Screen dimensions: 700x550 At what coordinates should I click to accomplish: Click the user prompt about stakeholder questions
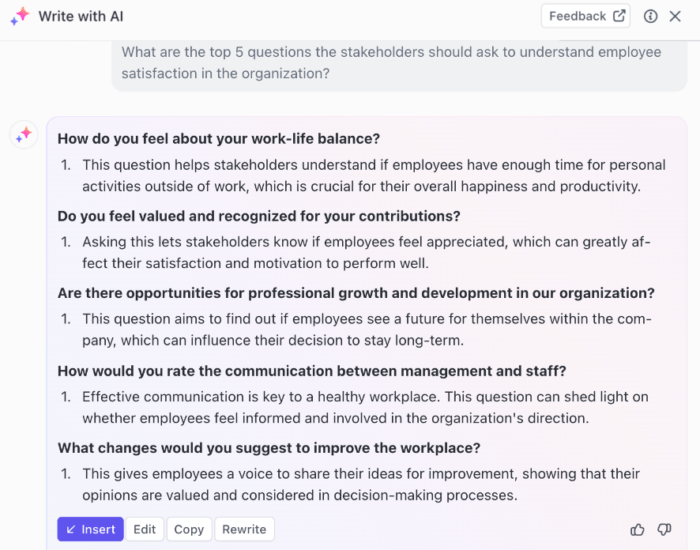point(391,63)
